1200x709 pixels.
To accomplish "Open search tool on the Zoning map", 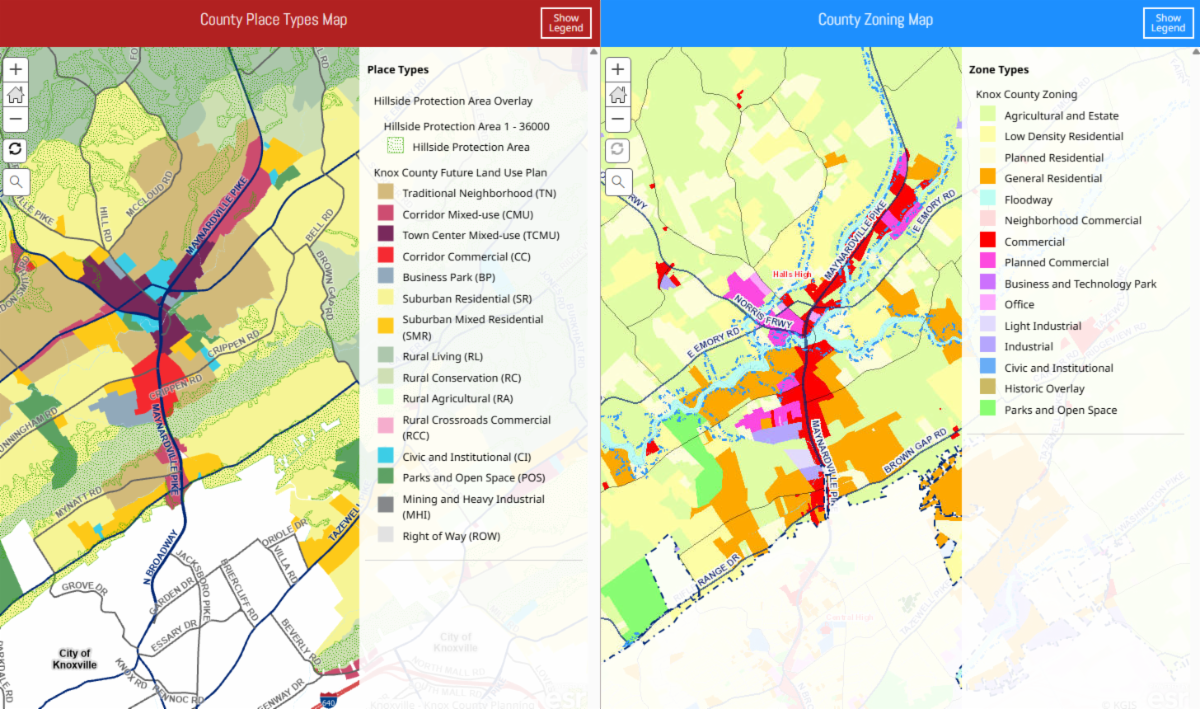I will [x=618, y=181].
